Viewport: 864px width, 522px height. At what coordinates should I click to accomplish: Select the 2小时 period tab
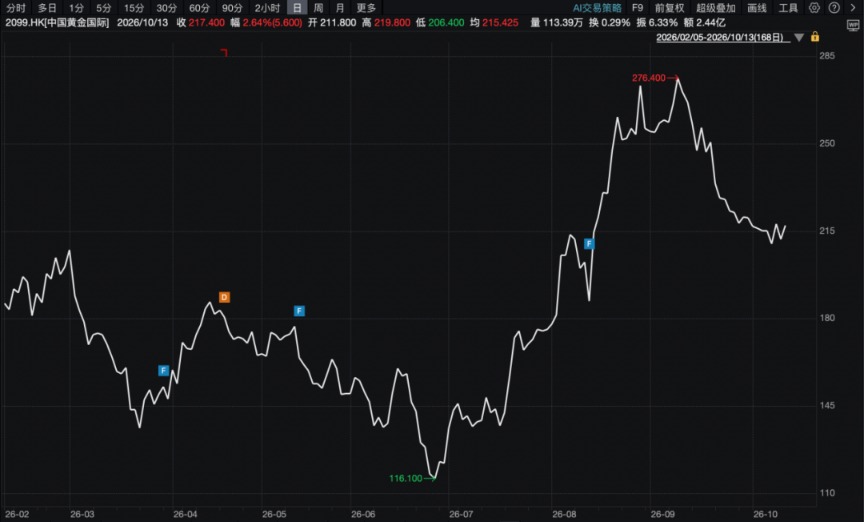tap(267, 8)
